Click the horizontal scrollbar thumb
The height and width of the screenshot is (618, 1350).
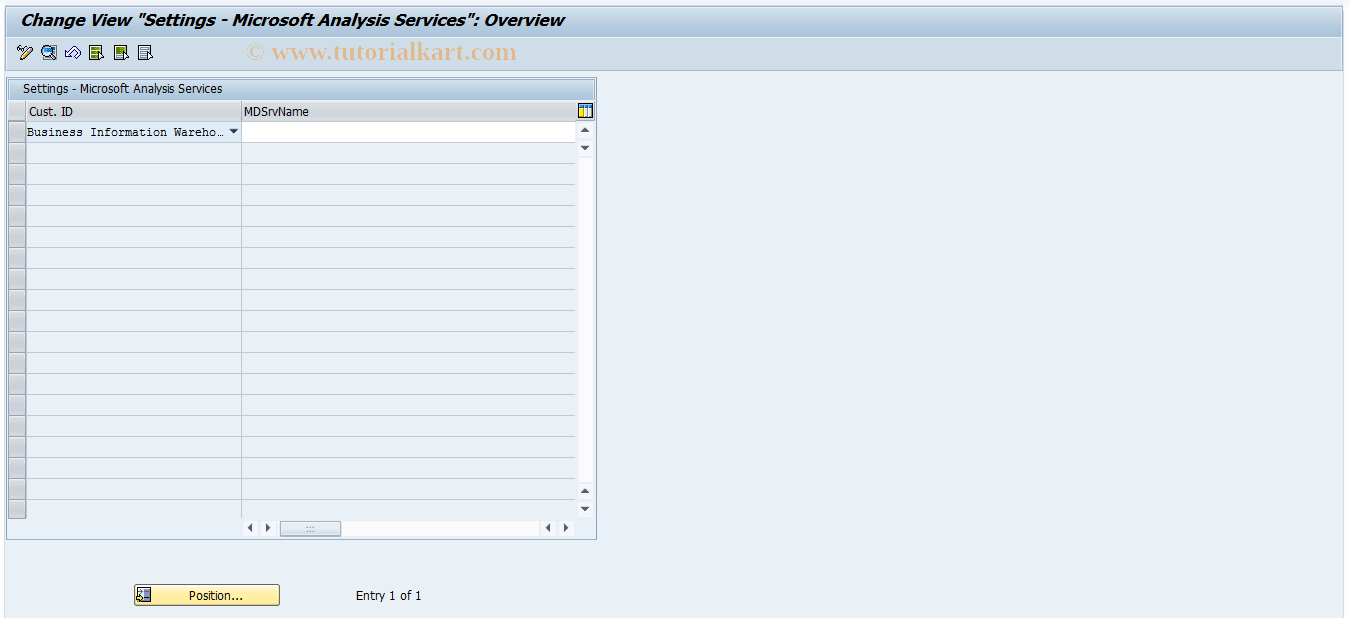point(310,528)
